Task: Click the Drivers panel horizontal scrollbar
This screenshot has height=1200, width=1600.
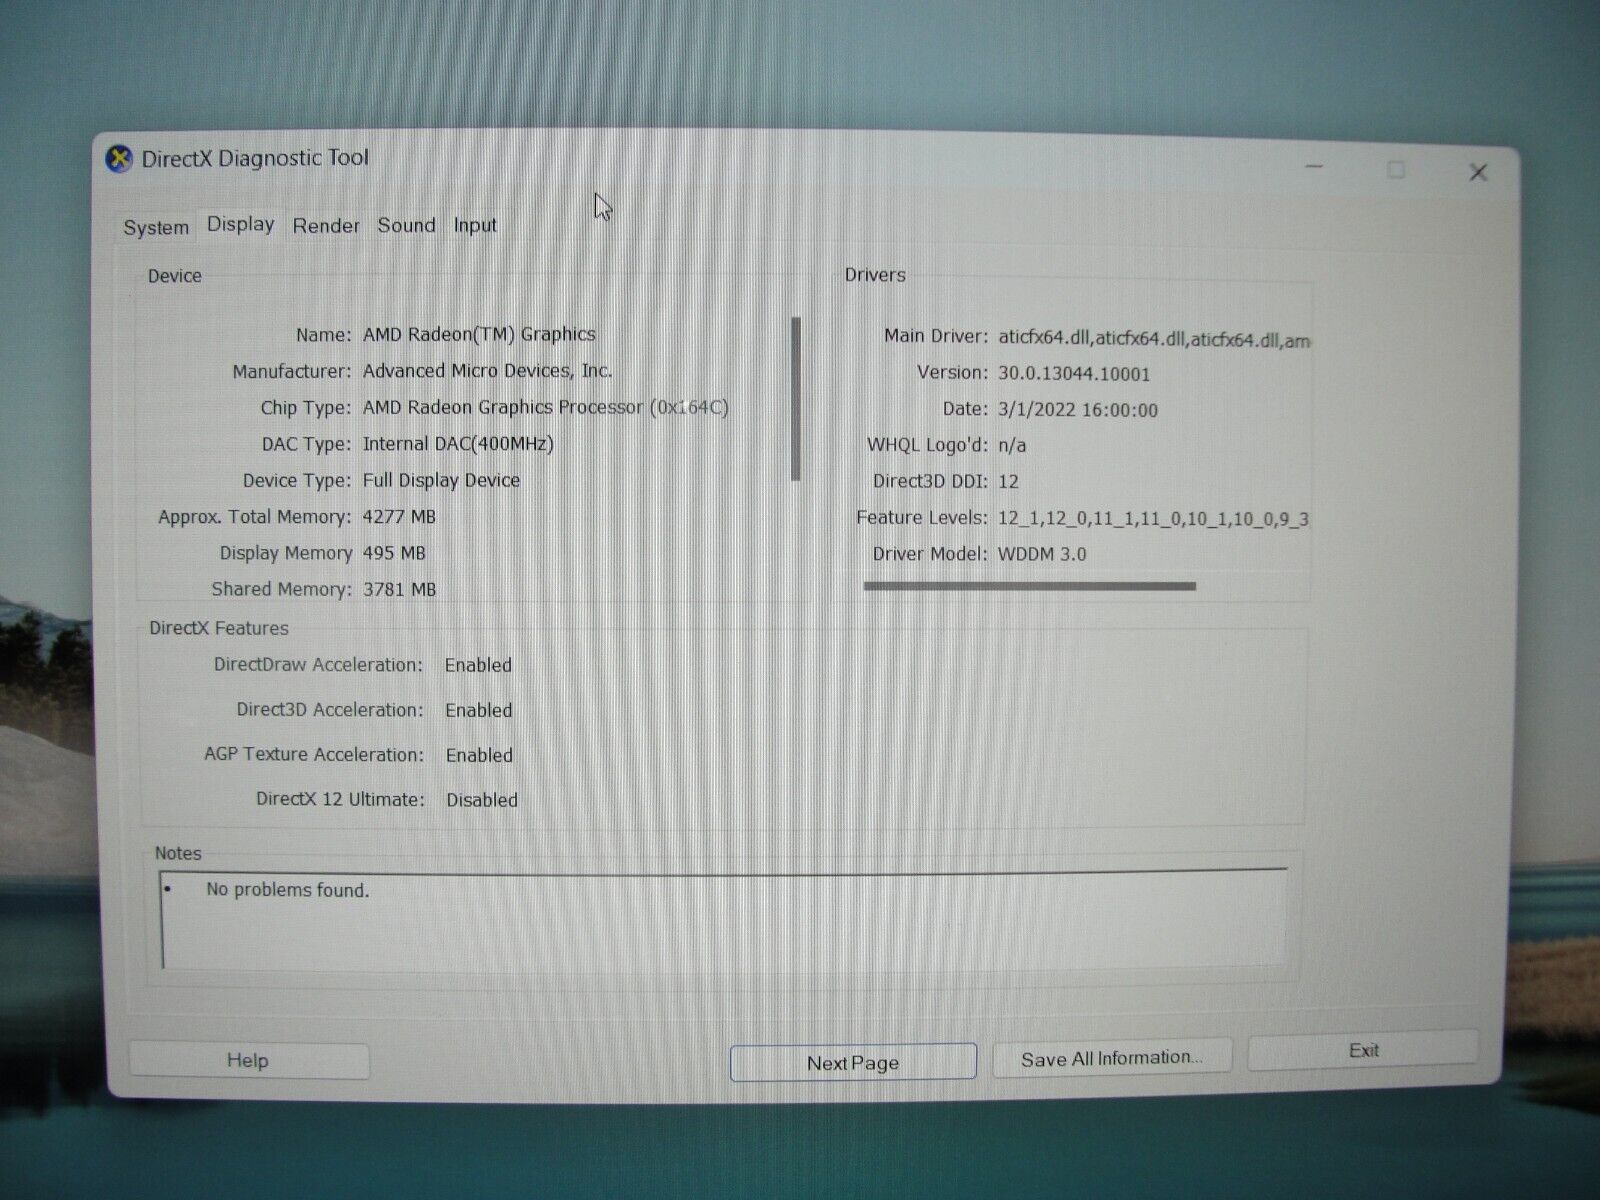Action: [1030, 586]
